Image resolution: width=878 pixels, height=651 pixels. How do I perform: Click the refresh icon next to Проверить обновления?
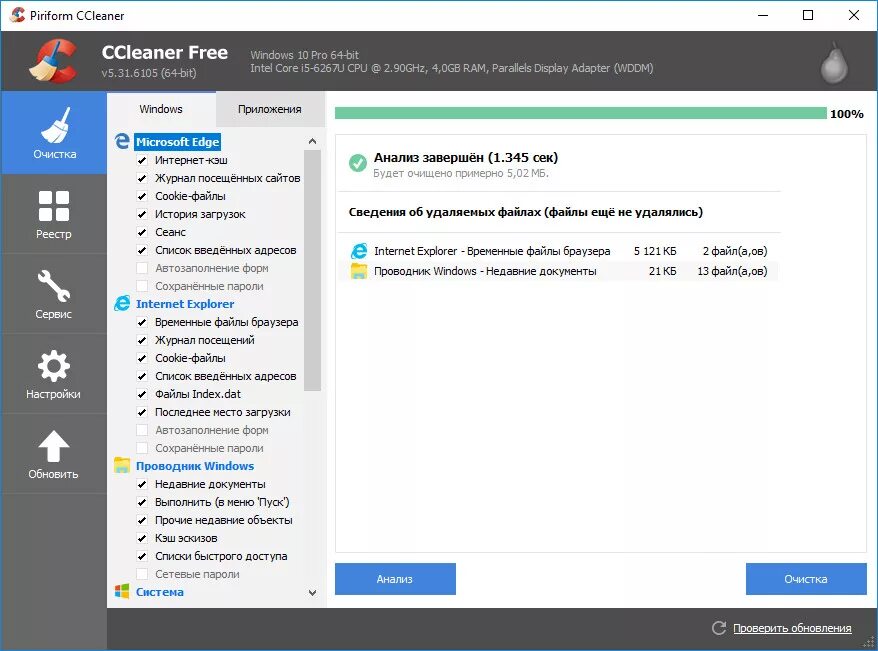pyautogui.click(x=719, y=627)
